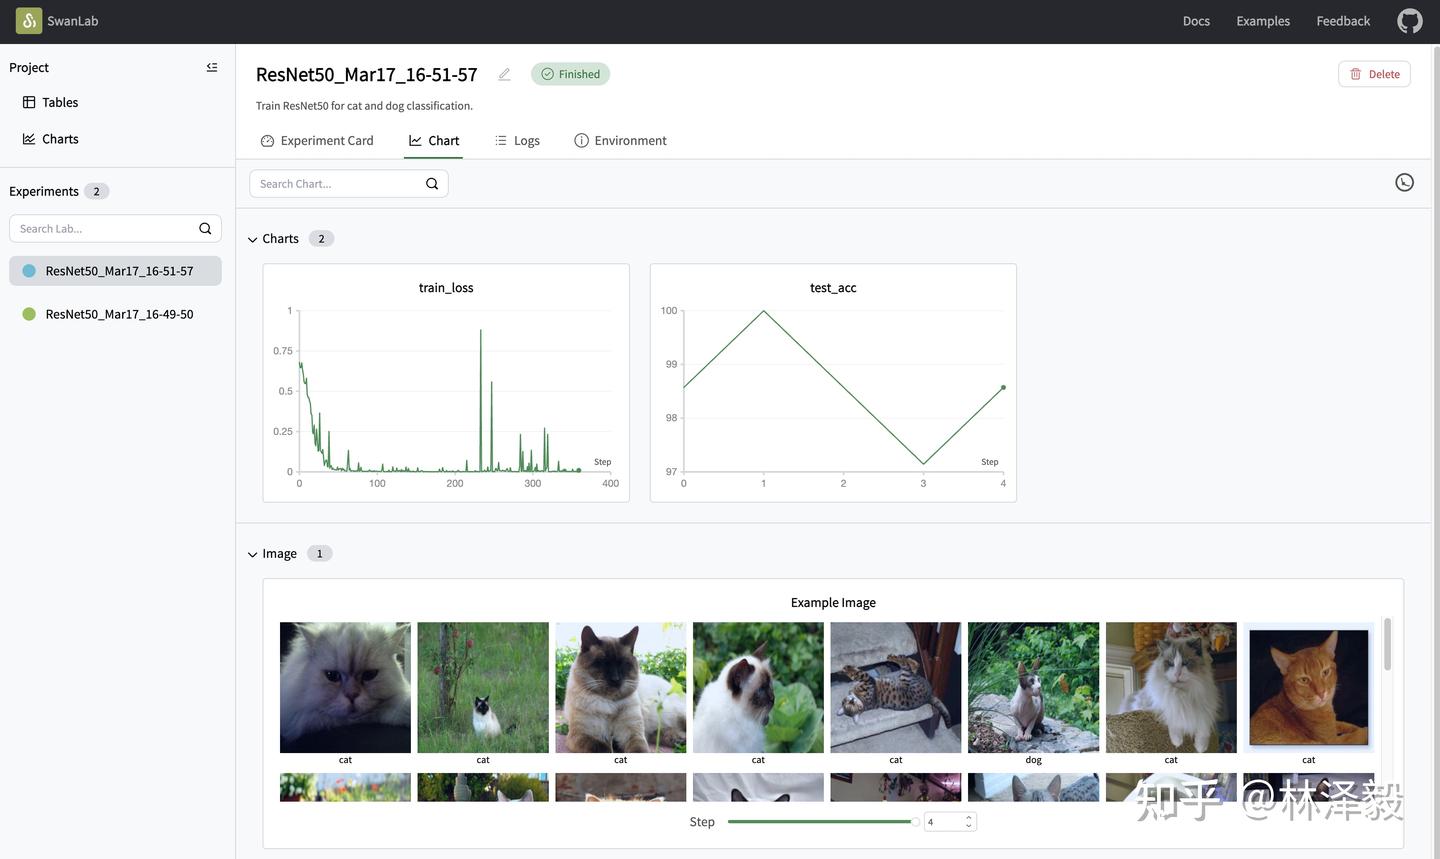Increment the Step number stepper
Image resolution: width=1440 pixels, height=859 pixels.
tap(968, 817)
